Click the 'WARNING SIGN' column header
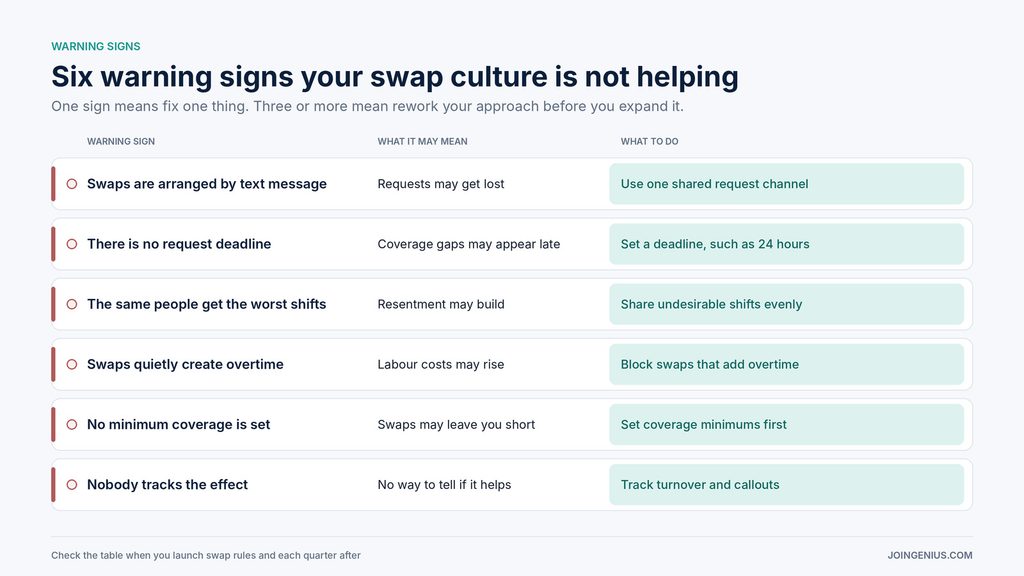Image resolution: width=1024 pixels, height=576 pixels. tap(121, 141)
